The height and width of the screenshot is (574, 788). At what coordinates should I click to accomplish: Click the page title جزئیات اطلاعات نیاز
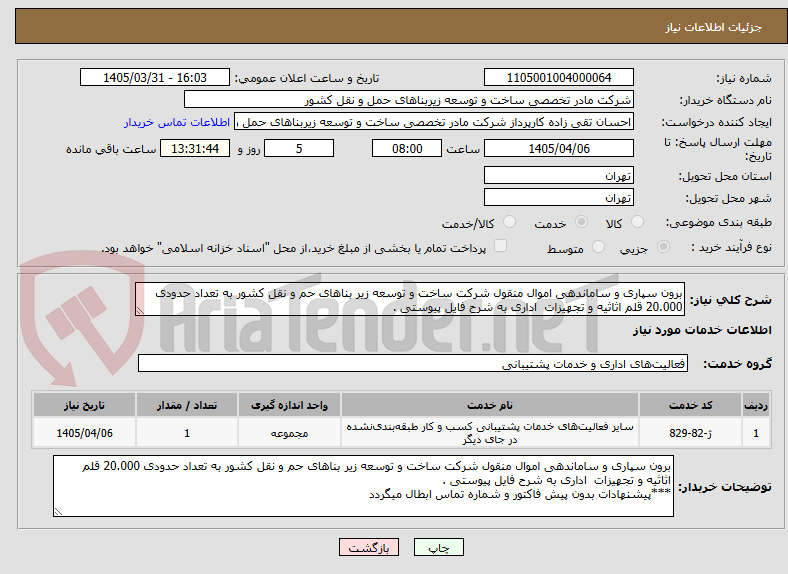point(714,27)
